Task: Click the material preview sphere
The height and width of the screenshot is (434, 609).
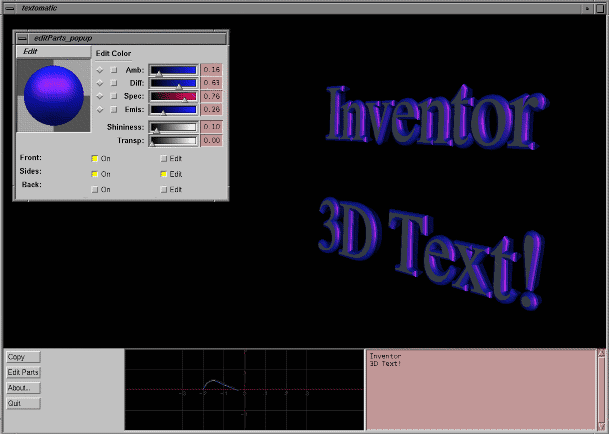Action: tap(54, 96)
